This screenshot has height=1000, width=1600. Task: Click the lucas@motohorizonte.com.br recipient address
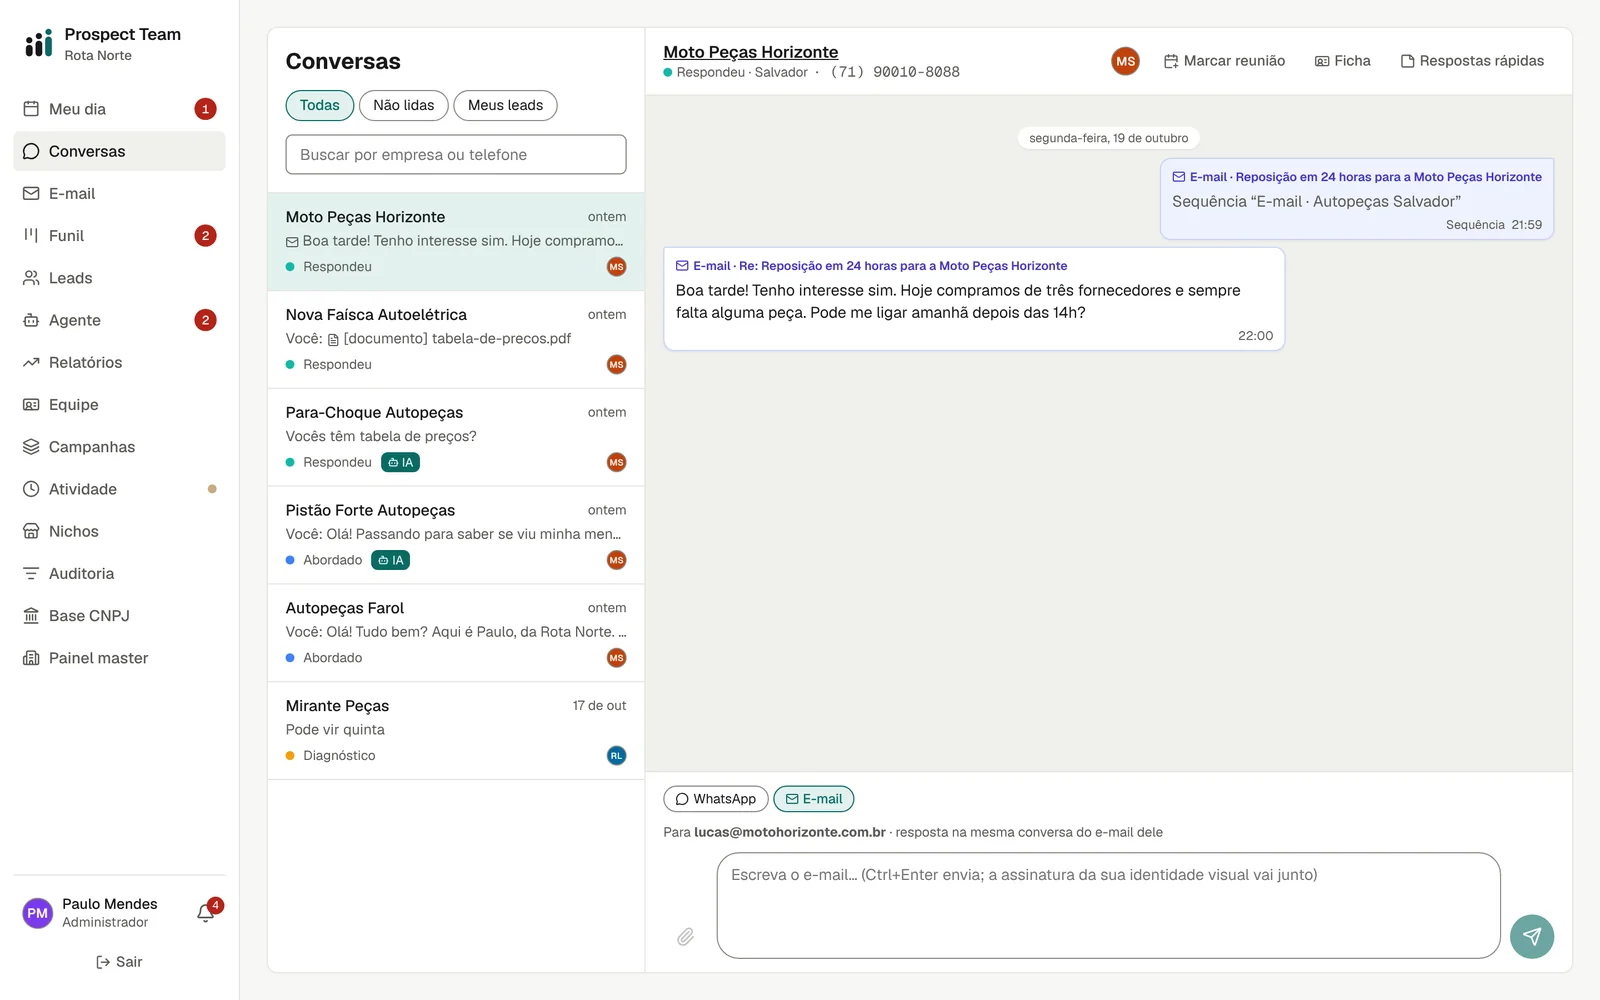pos(790,832)
